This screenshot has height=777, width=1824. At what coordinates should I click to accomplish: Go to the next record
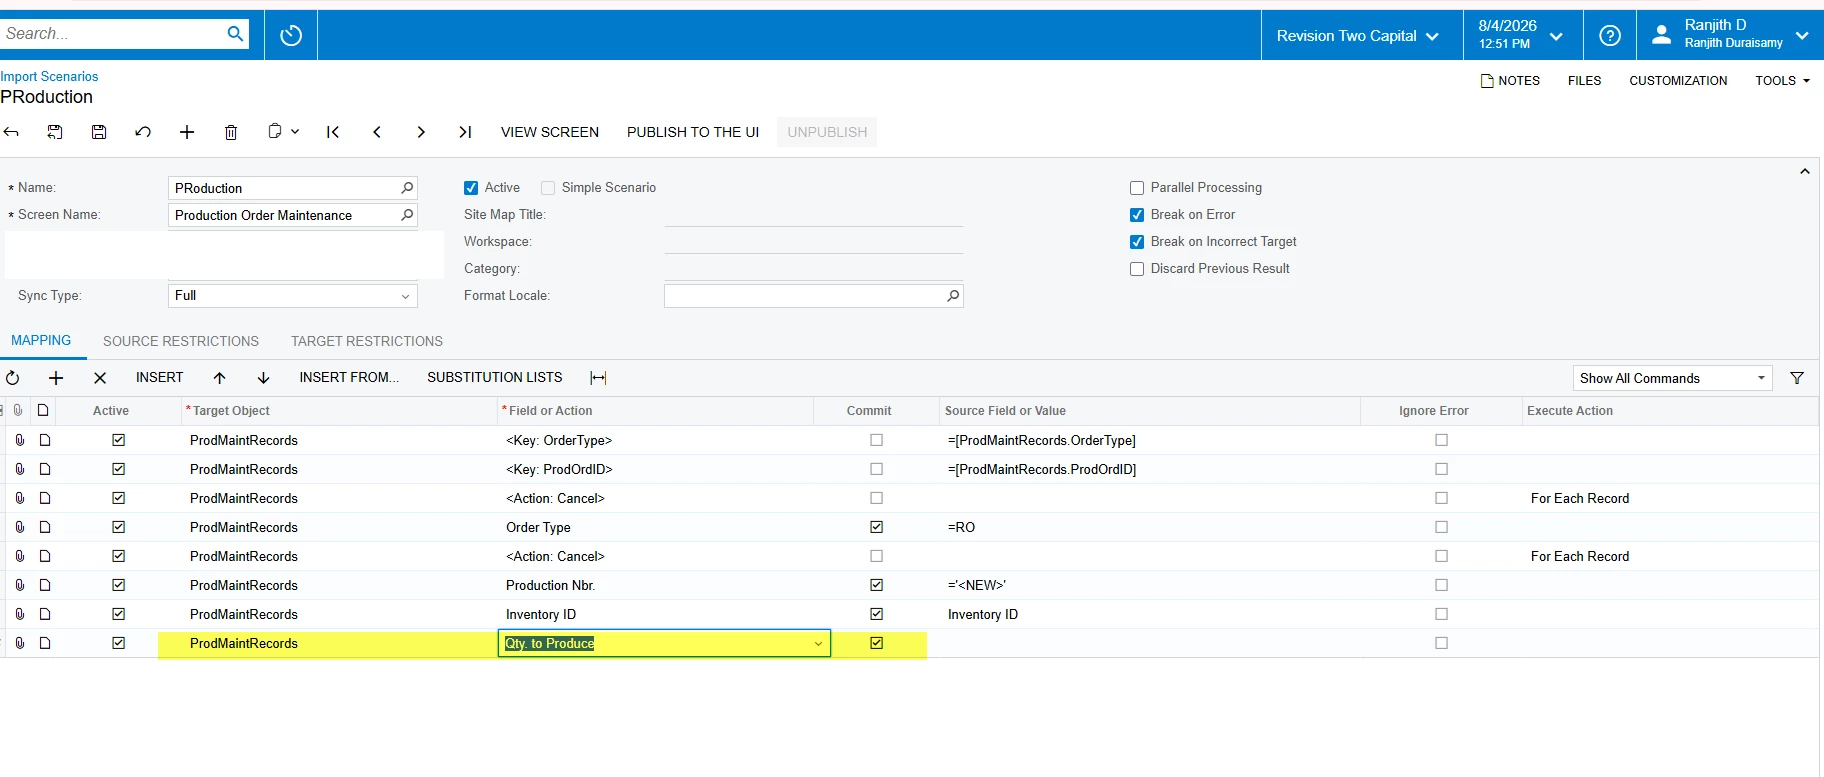click(421, 132)
